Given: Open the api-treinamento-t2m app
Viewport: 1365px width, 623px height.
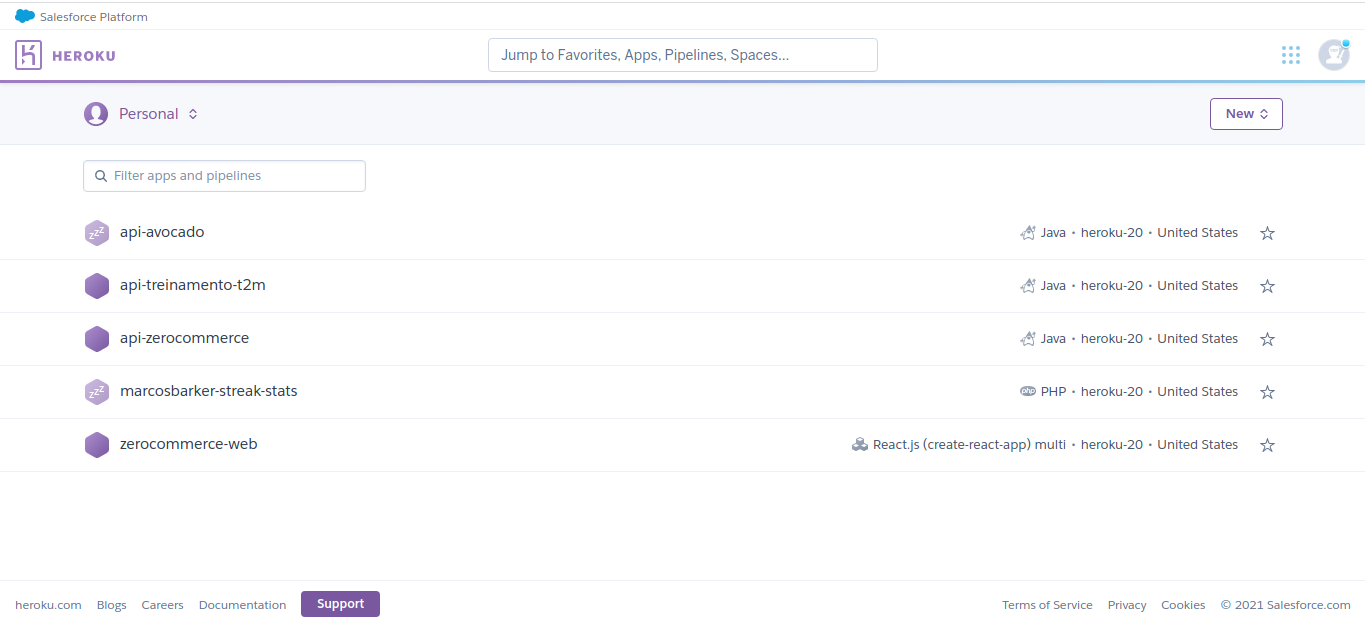Looking at the screenshot, I should (193, 285).
